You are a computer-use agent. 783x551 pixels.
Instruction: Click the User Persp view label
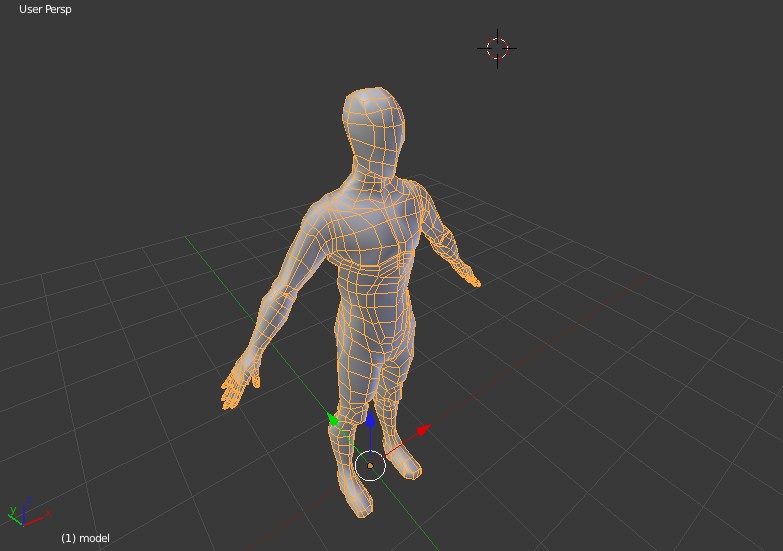click(45, 9)
